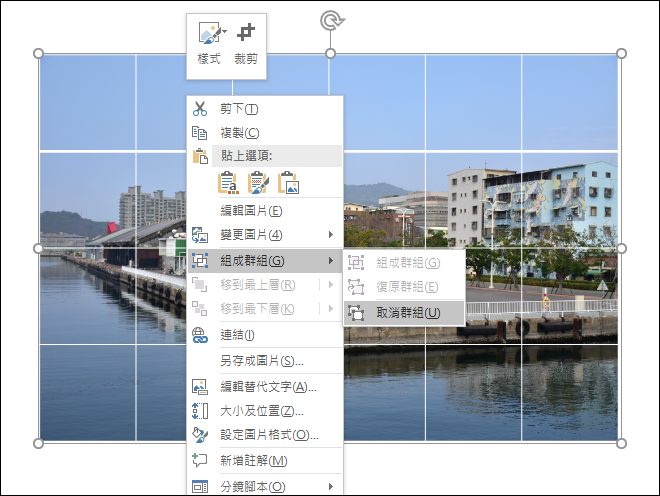Choose 新增註解(M) from the menu
660x496 pixels.
[265, 461]
